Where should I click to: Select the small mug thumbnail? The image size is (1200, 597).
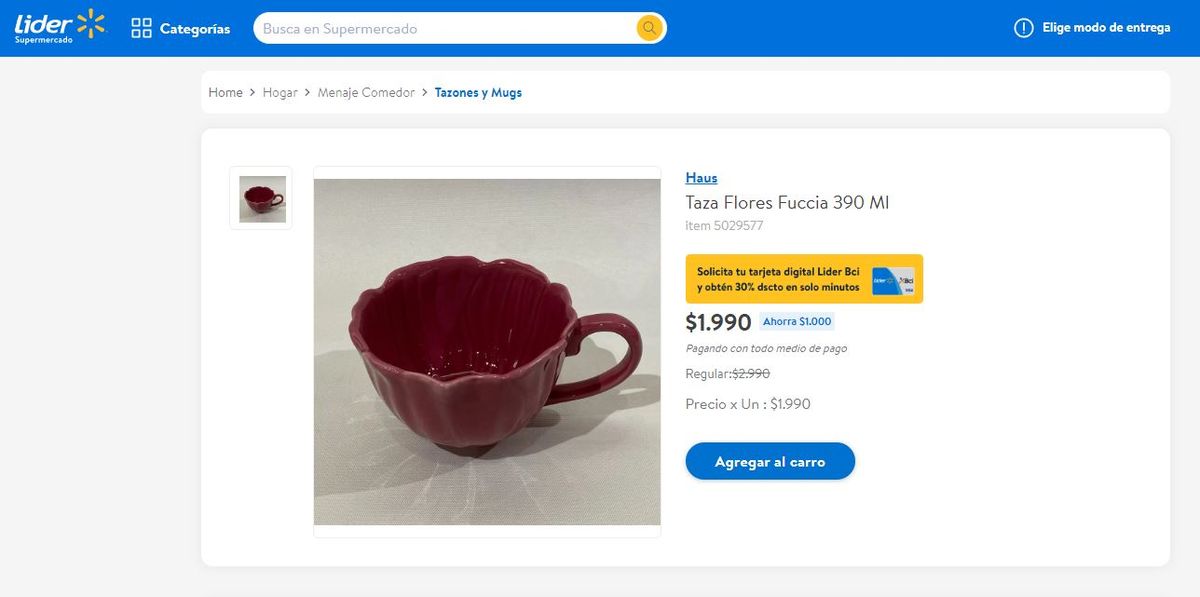(x=262, y=198)
